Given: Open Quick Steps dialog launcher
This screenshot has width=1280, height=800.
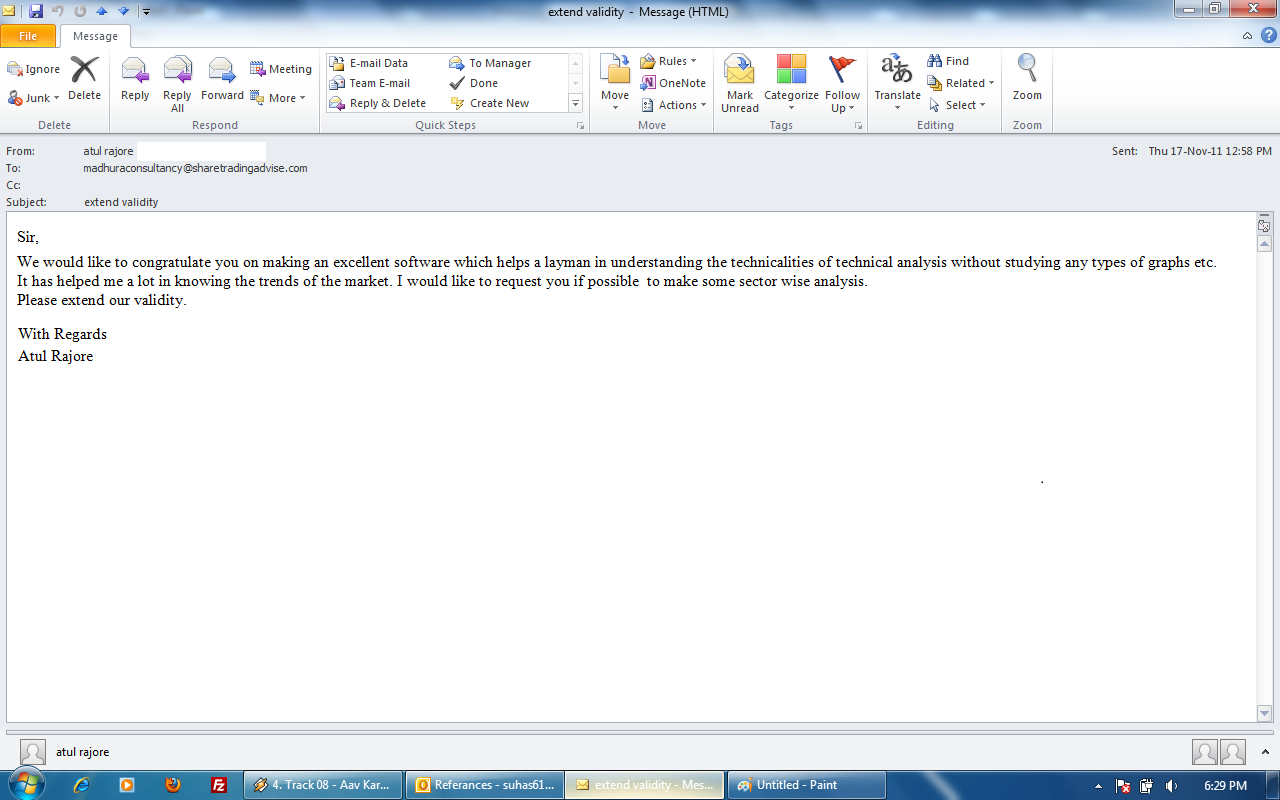Looking at the screenshot, I should (x=580, y=126).
